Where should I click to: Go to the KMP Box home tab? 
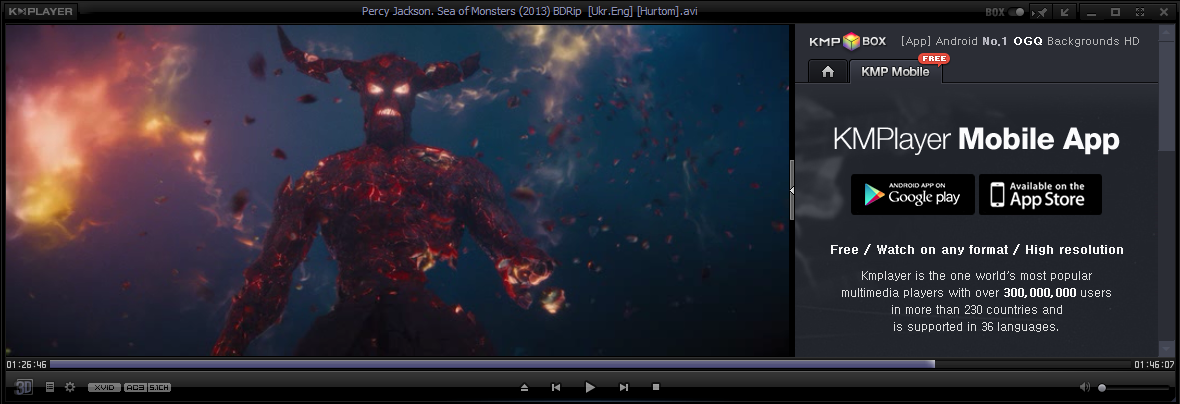point(828,71)
